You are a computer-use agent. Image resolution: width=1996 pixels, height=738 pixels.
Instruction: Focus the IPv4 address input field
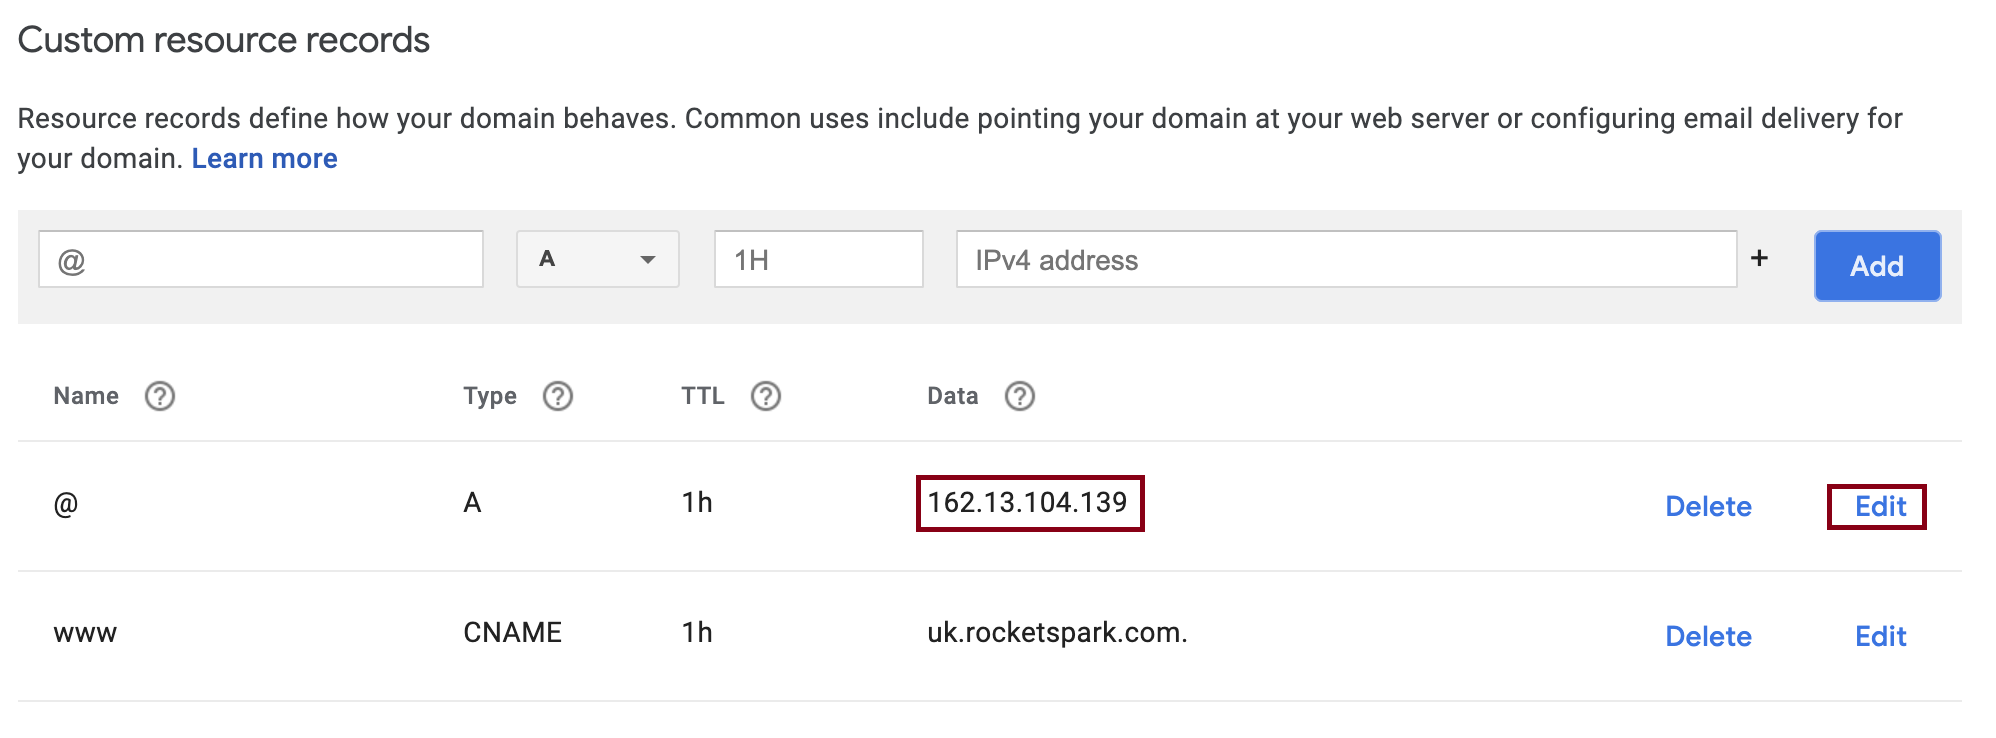(1346, 259)
